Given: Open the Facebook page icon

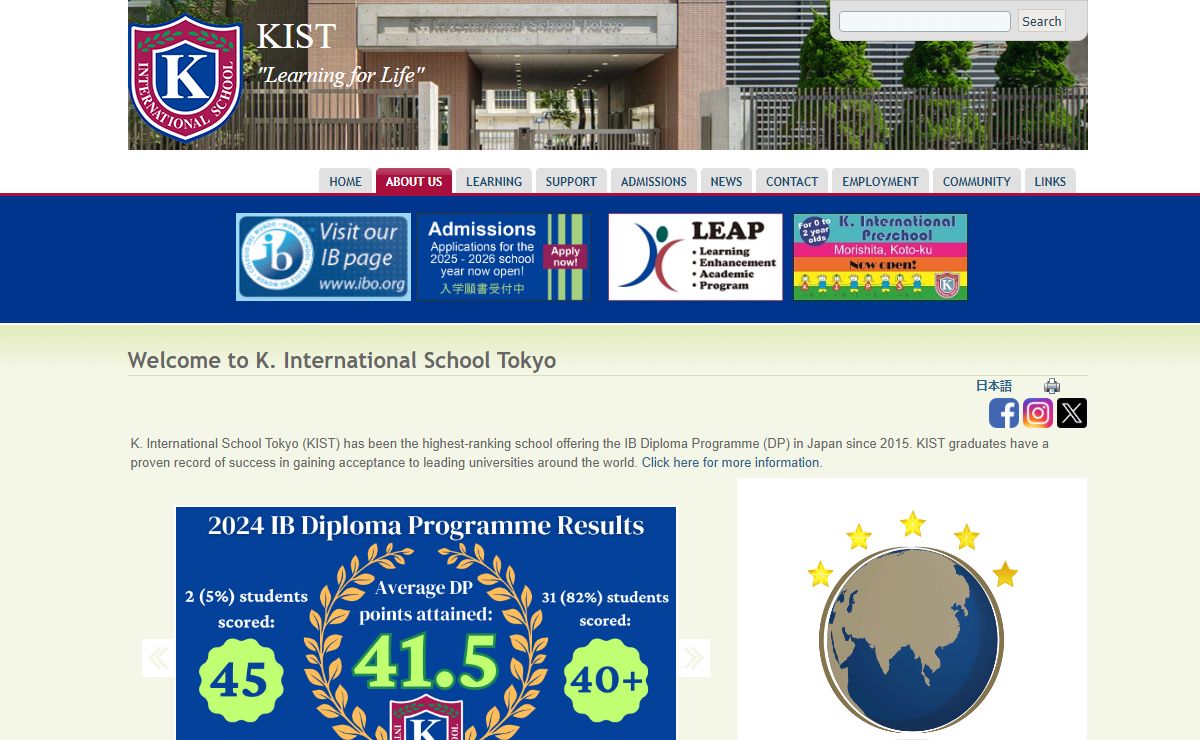Looking at the screenshot, I should [1004, 413].
